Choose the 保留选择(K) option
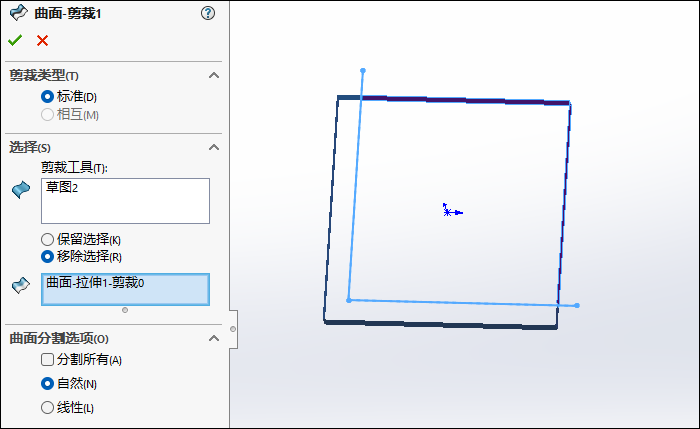Viewport: 700px width, 429px height. pyautogui.click(x=47, y=240)
